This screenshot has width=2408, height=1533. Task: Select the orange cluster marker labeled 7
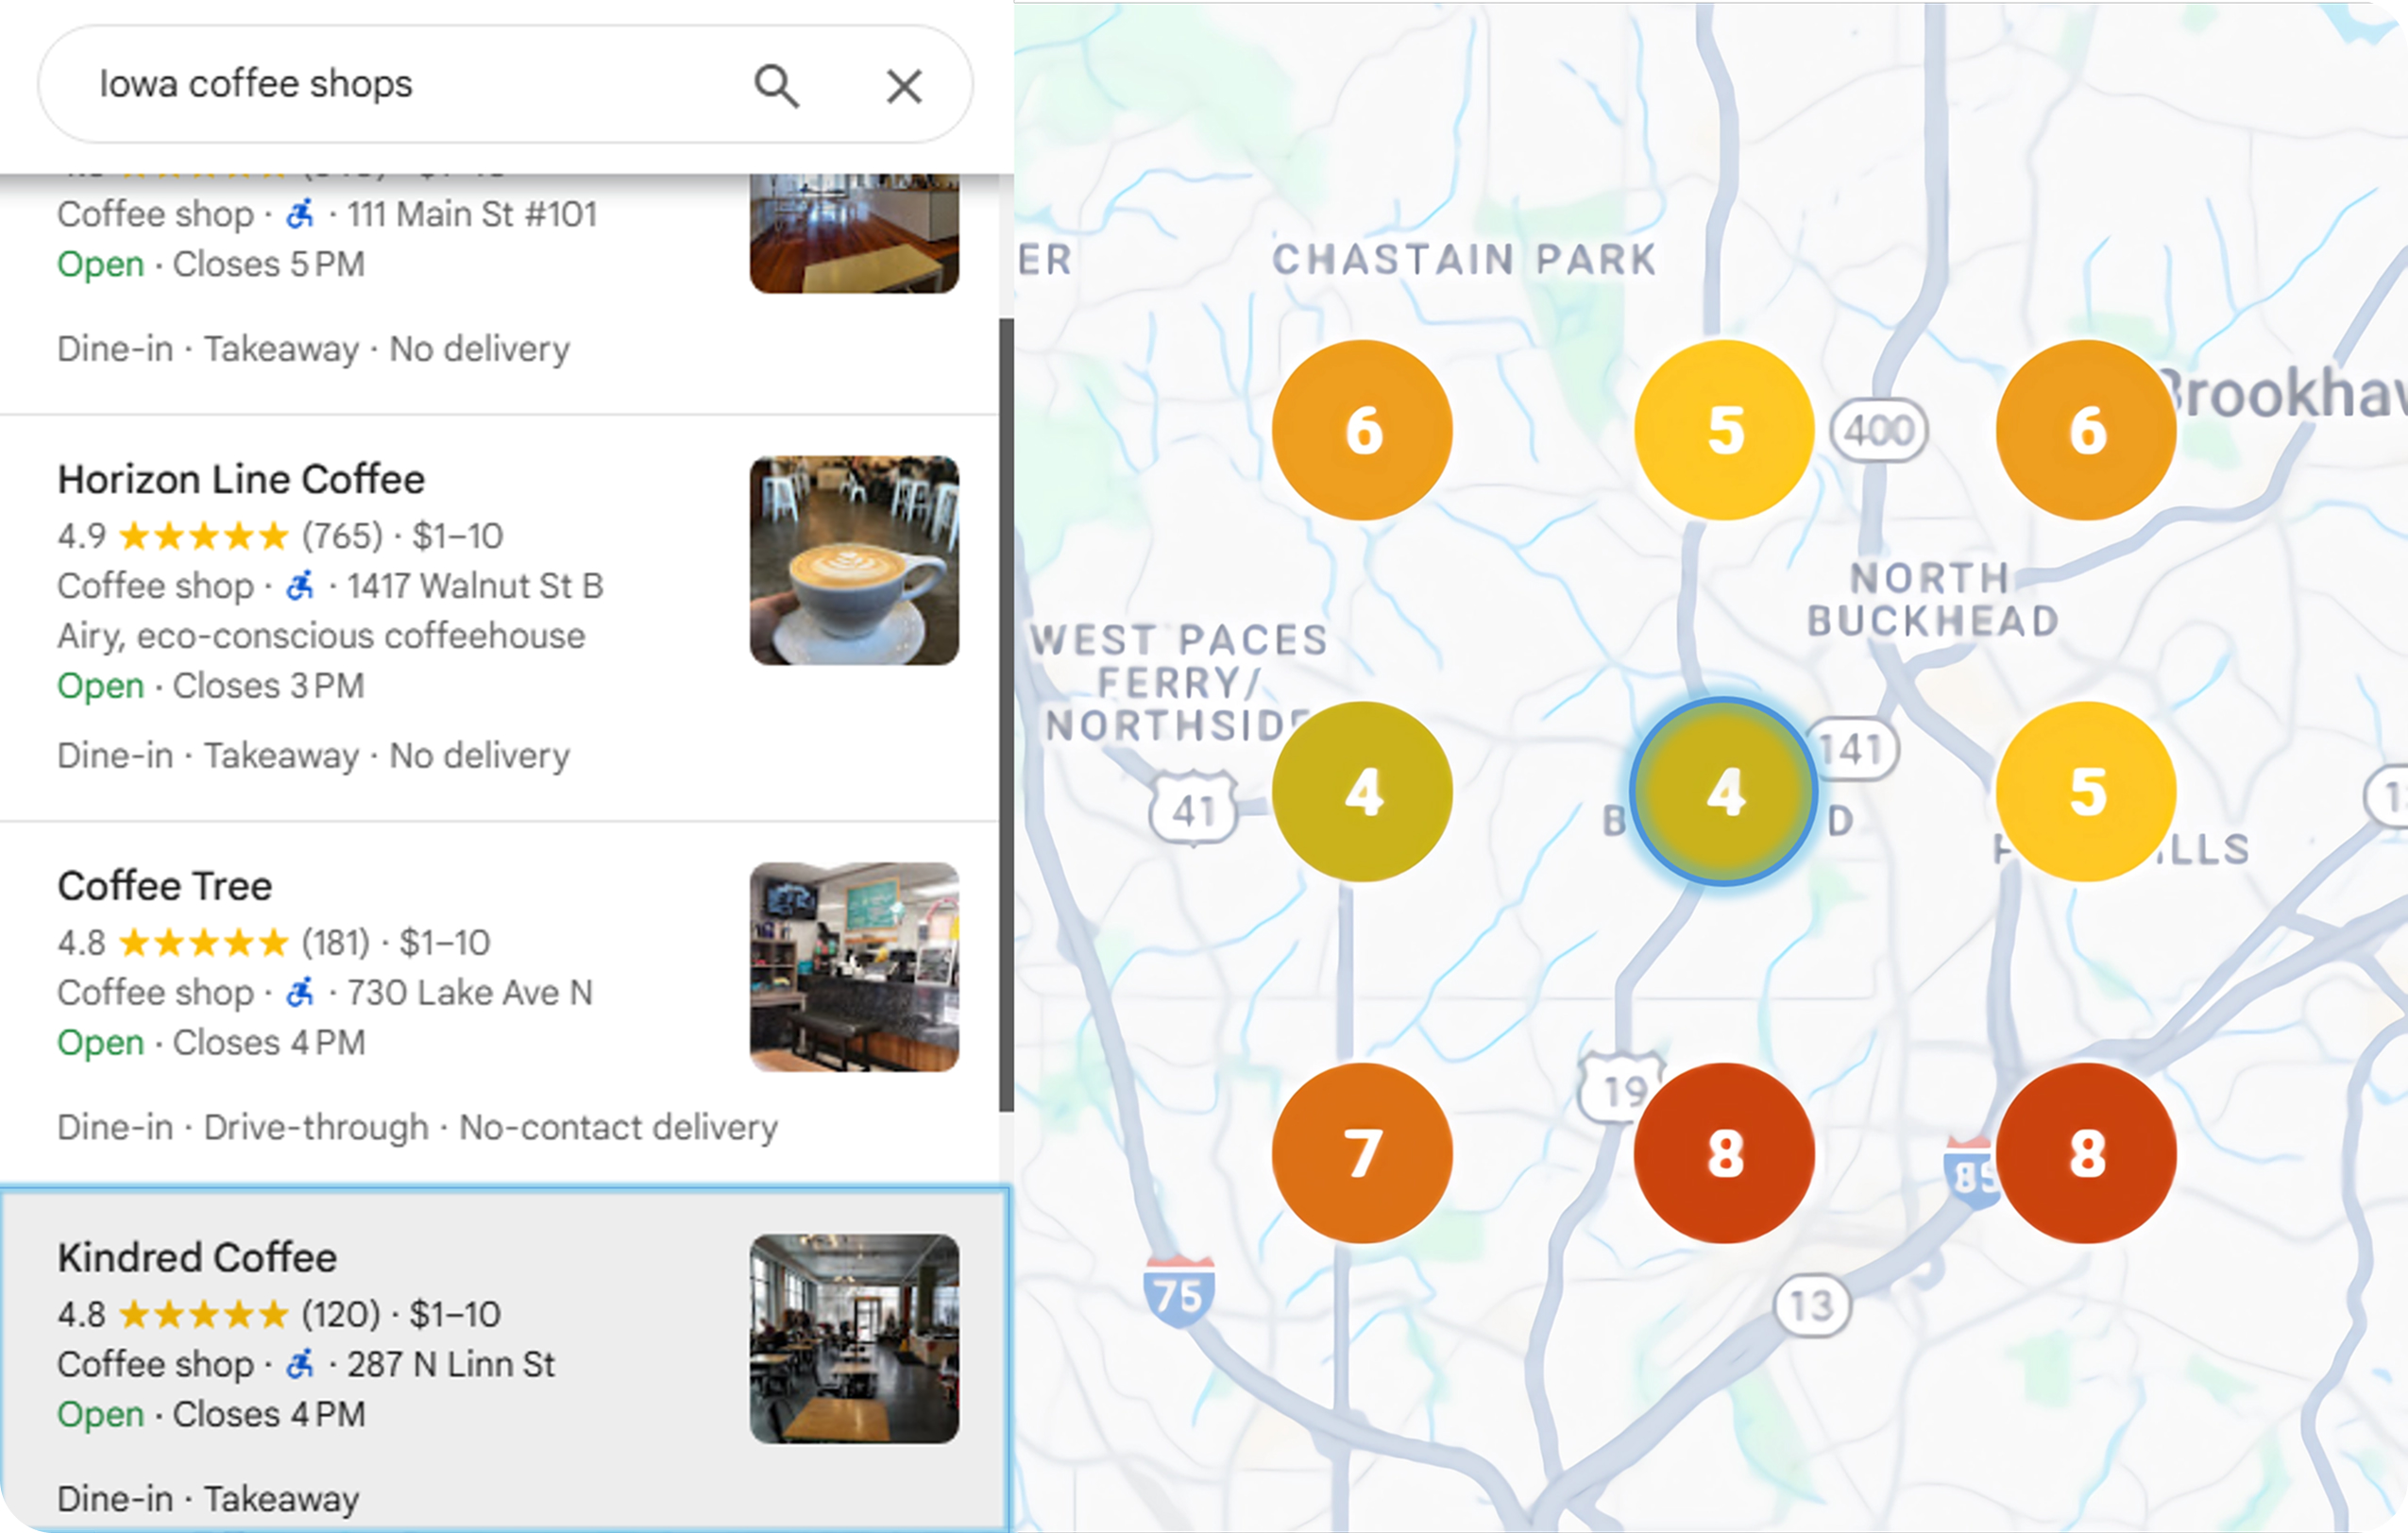1362,1153
